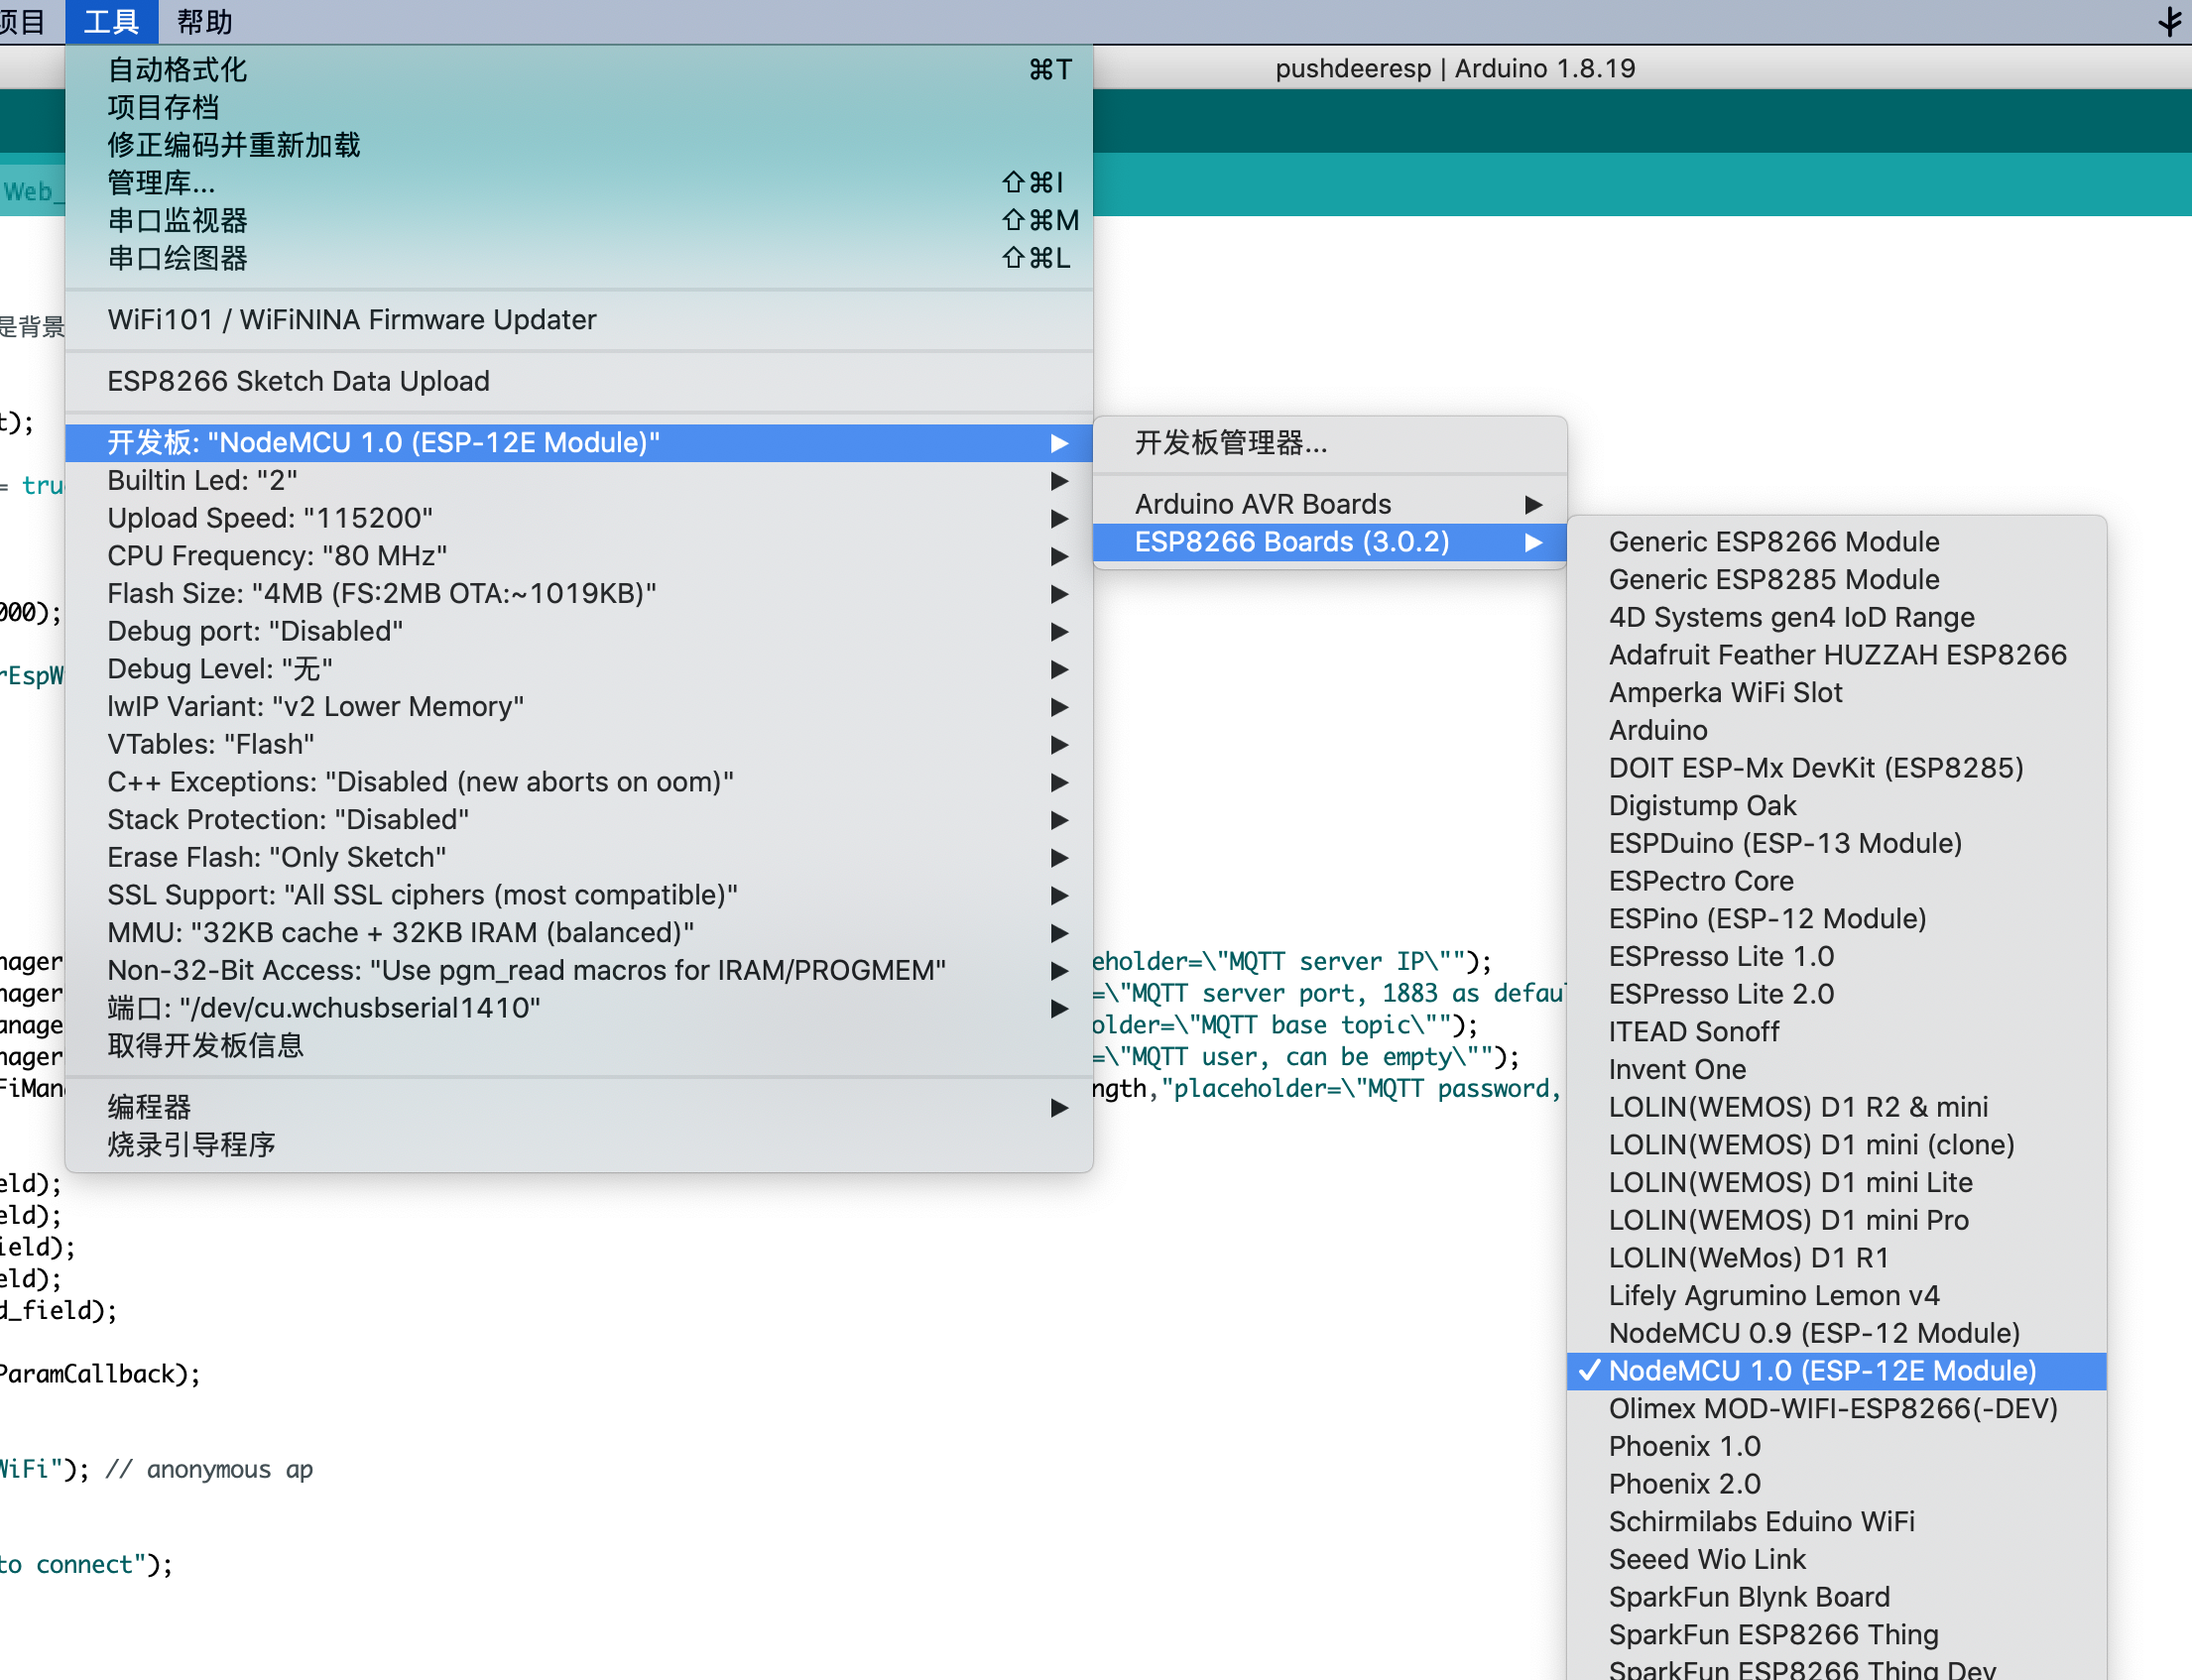
Task: Click 烧录引导程序 burn bootloader
Action: coord(579,1145)
